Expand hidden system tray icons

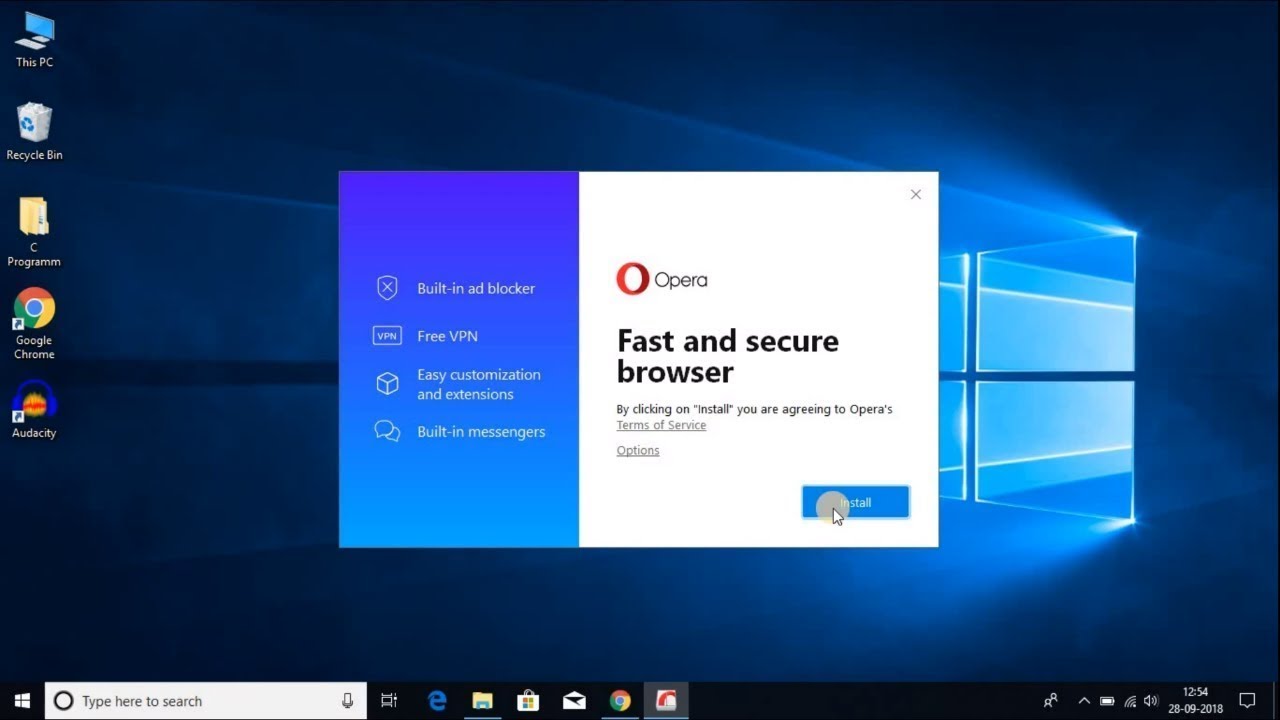click(x=1083, y=701)
